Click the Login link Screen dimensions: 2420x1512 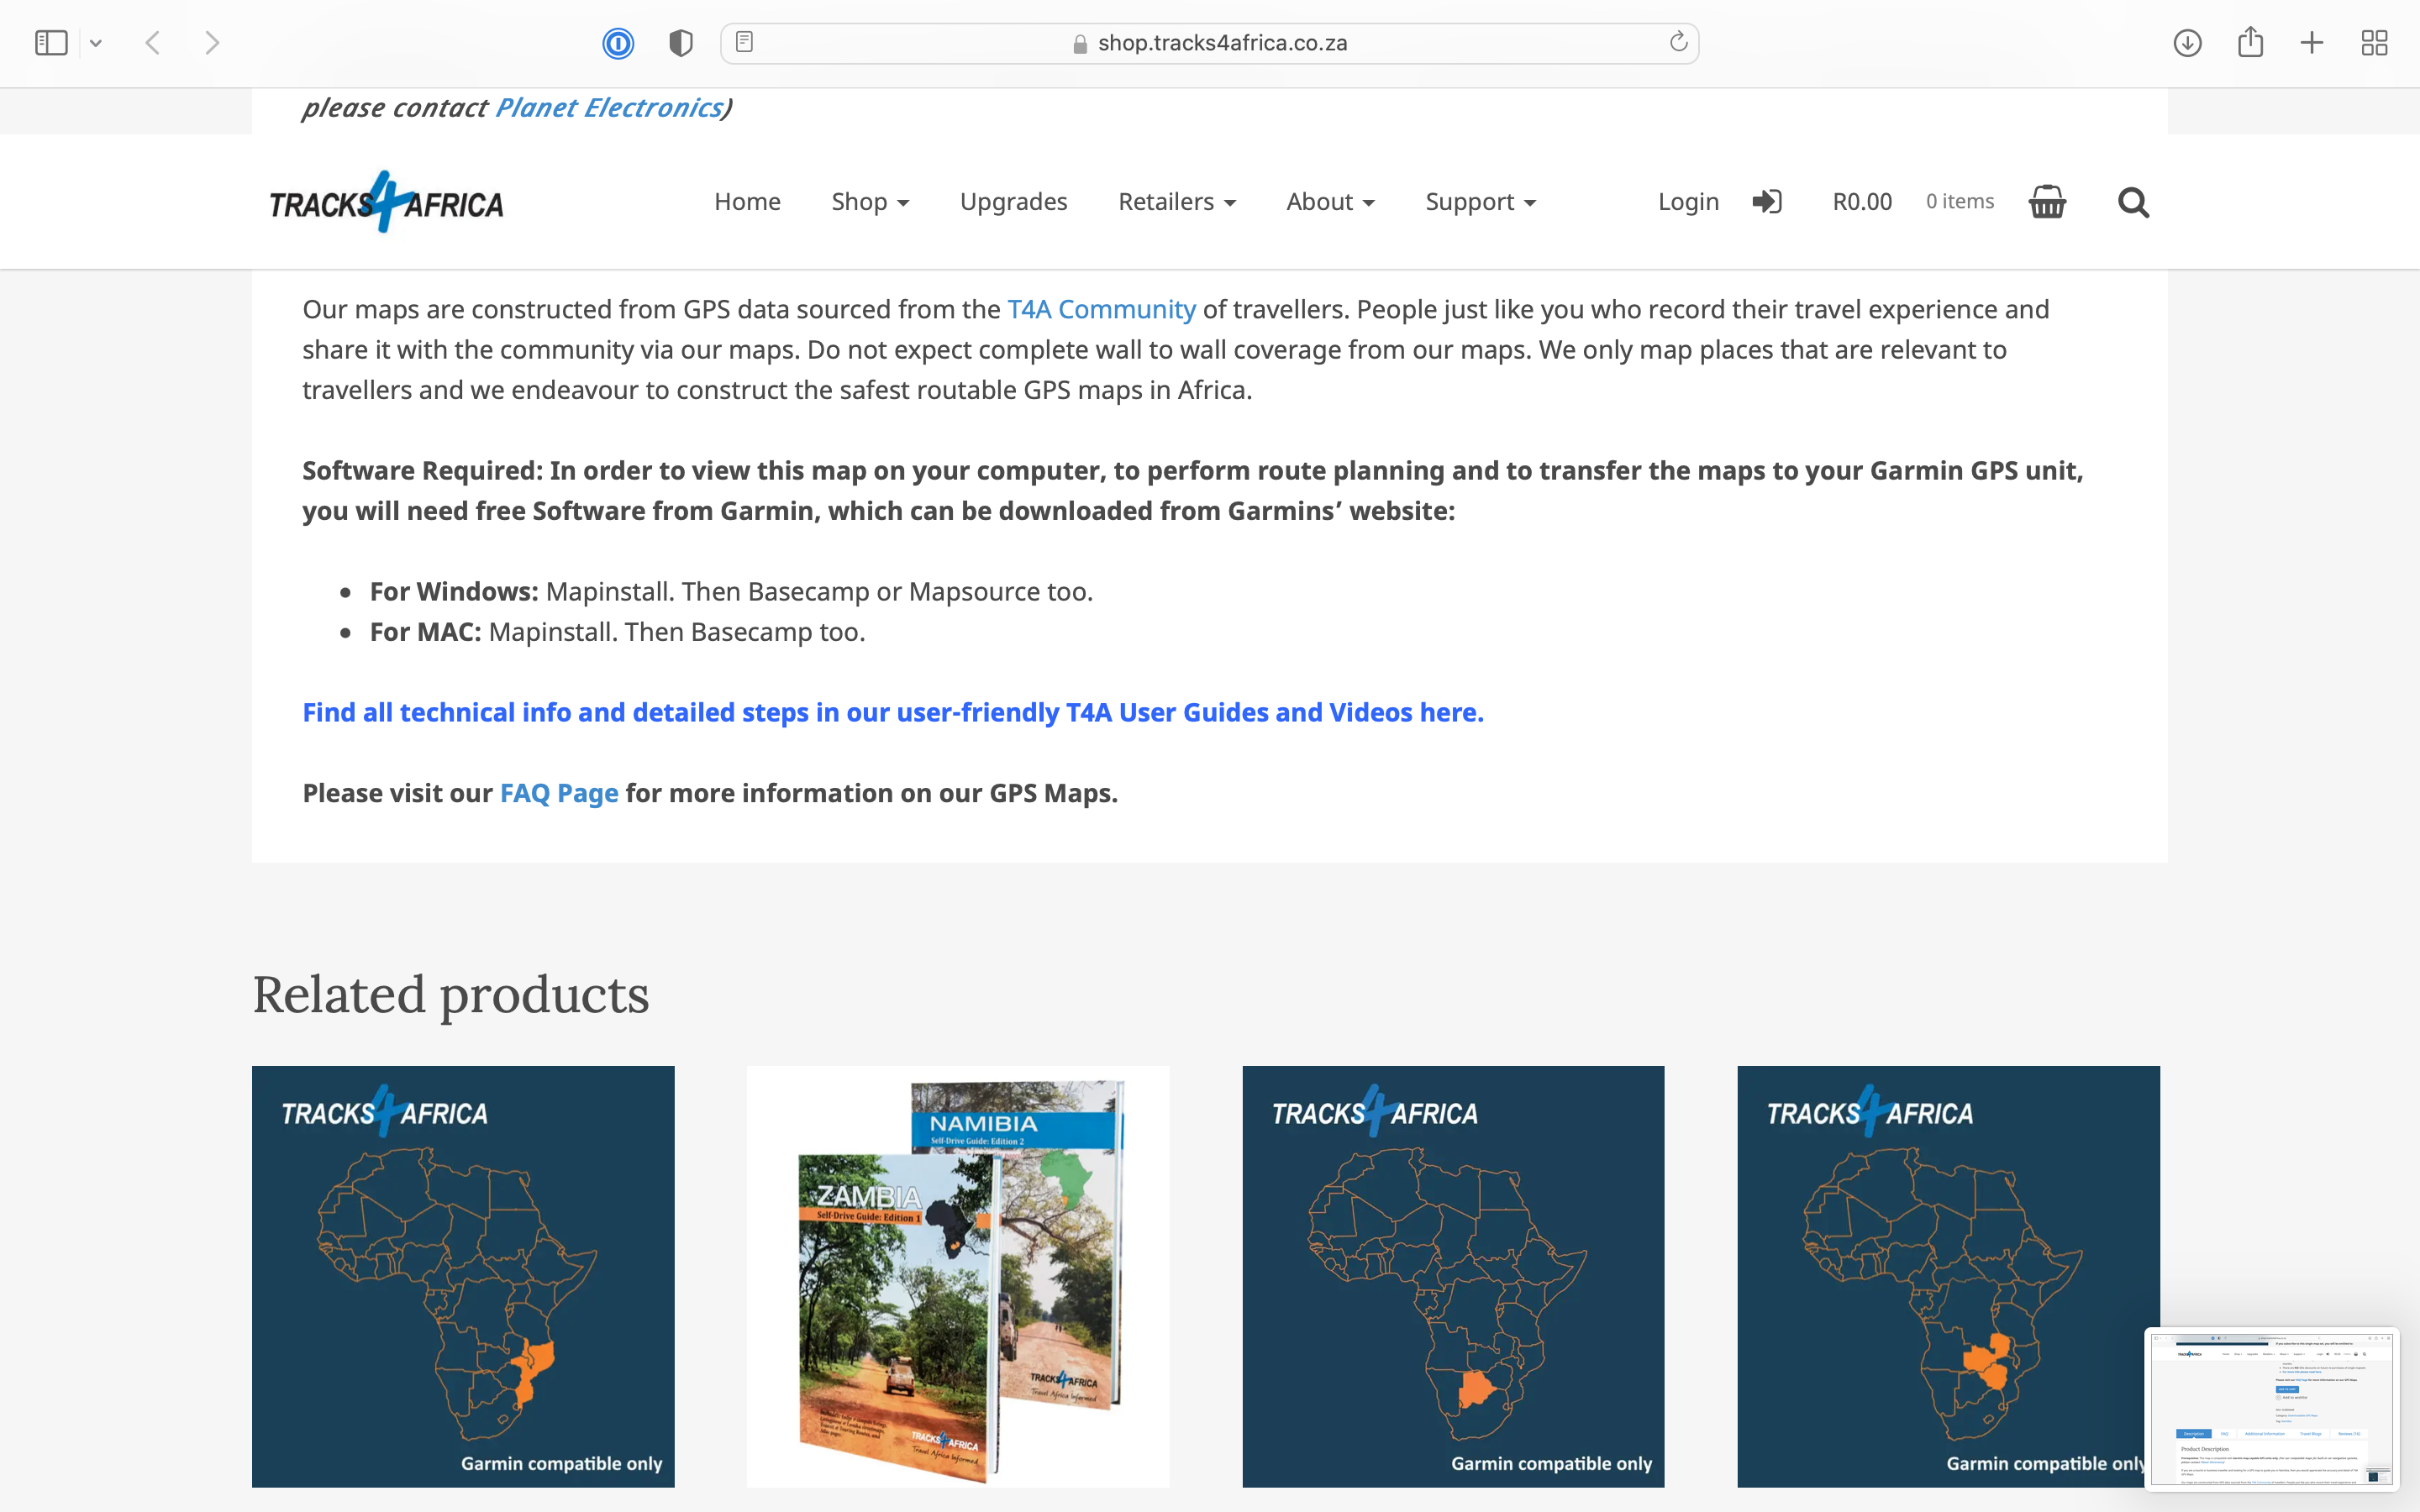tap(1688, 202)
